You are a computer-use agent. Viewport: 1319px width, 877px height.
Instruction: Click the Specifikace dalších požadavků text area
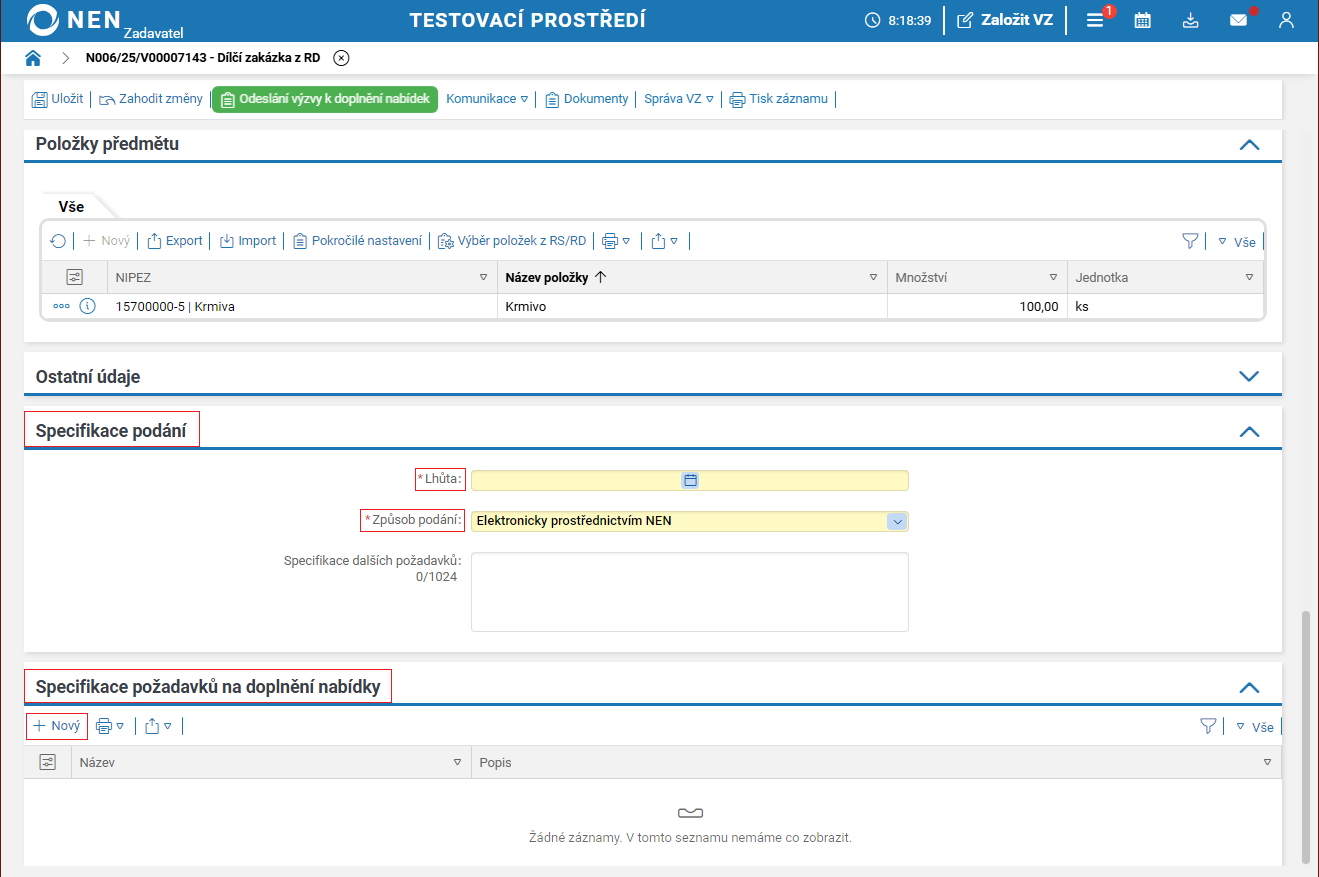pos(690,592)
